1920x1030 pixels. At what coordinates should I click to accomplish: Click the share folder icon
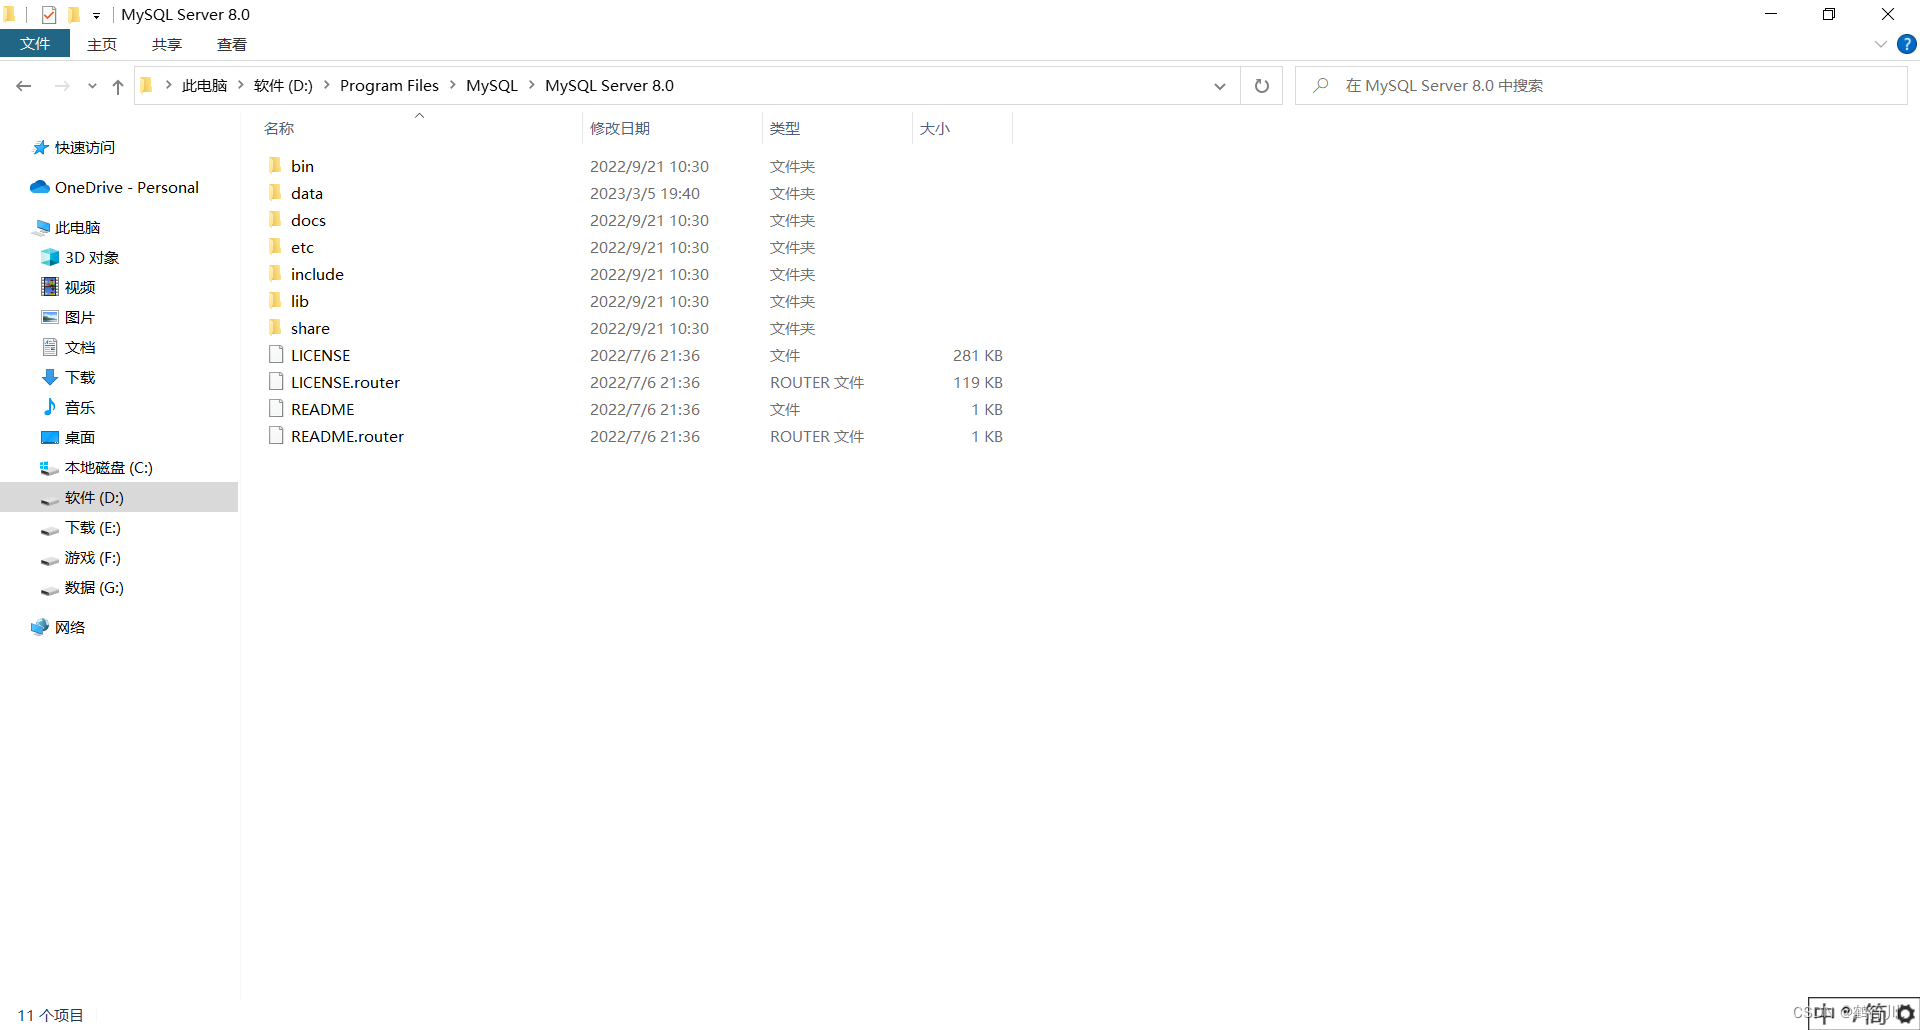point(275,327)
